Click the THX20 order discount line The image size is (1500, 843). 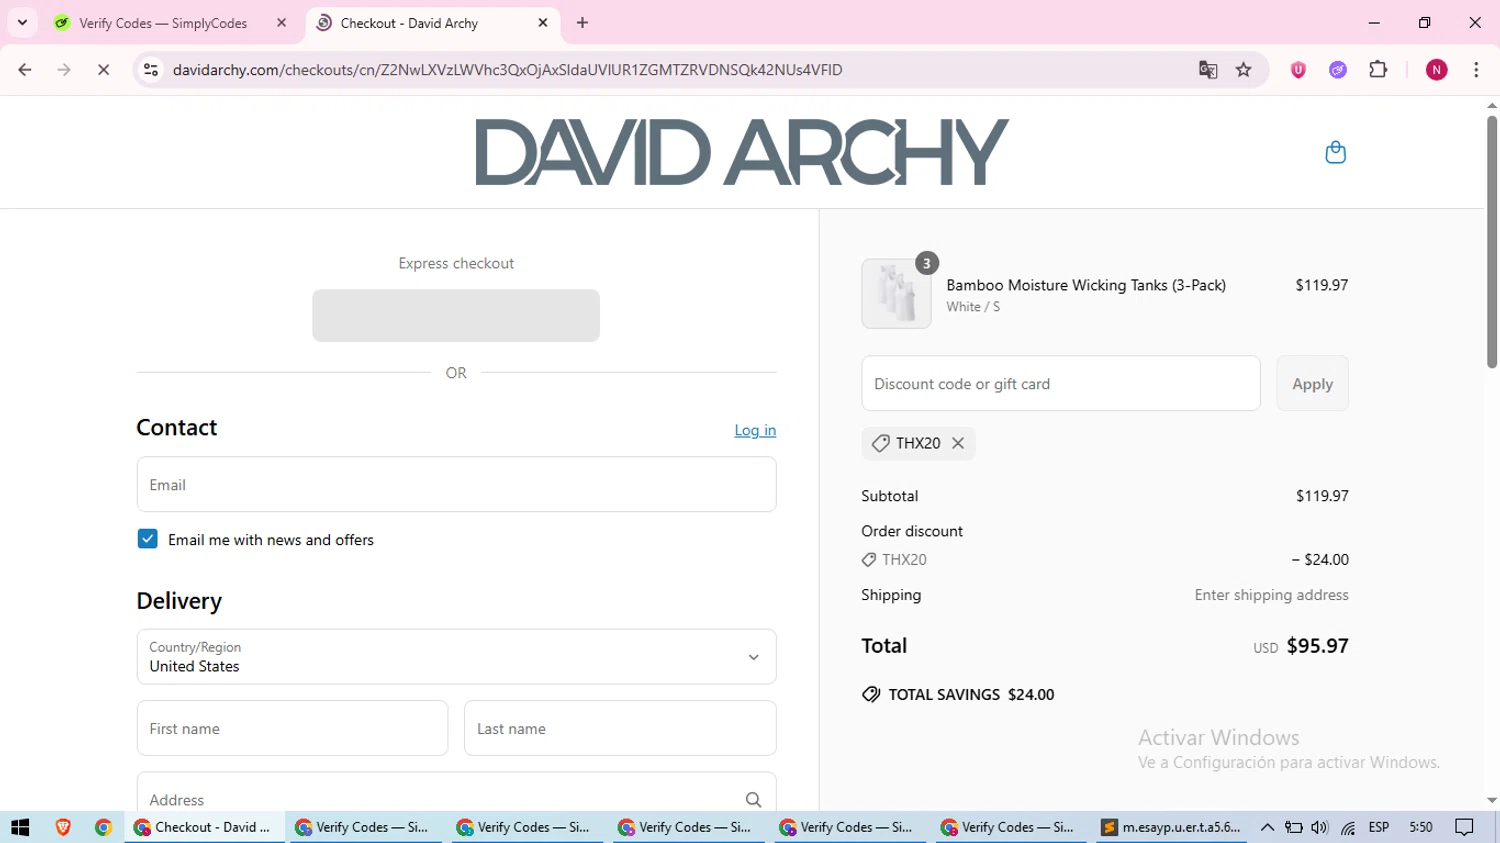(x=1104, y=560)
